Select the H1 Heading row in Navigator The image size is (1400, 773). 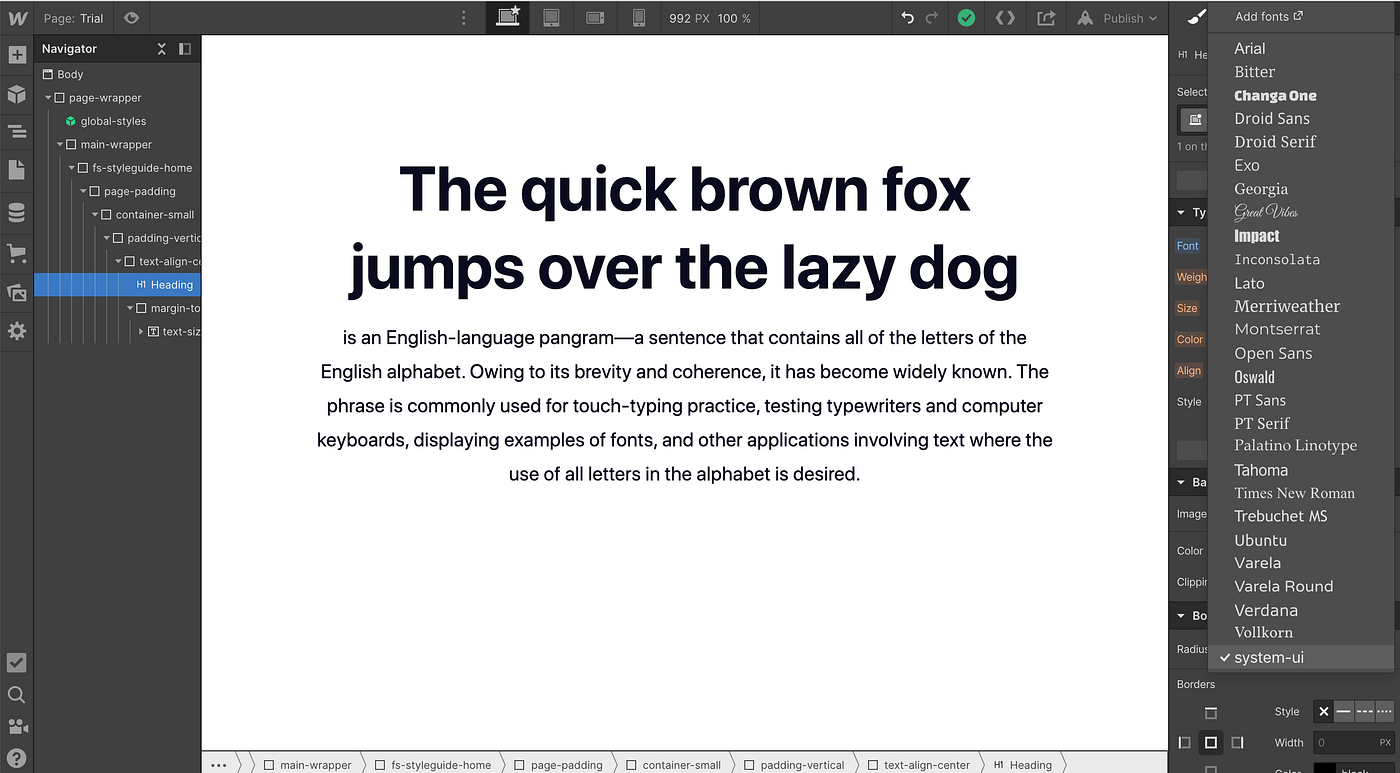(118, 285)
